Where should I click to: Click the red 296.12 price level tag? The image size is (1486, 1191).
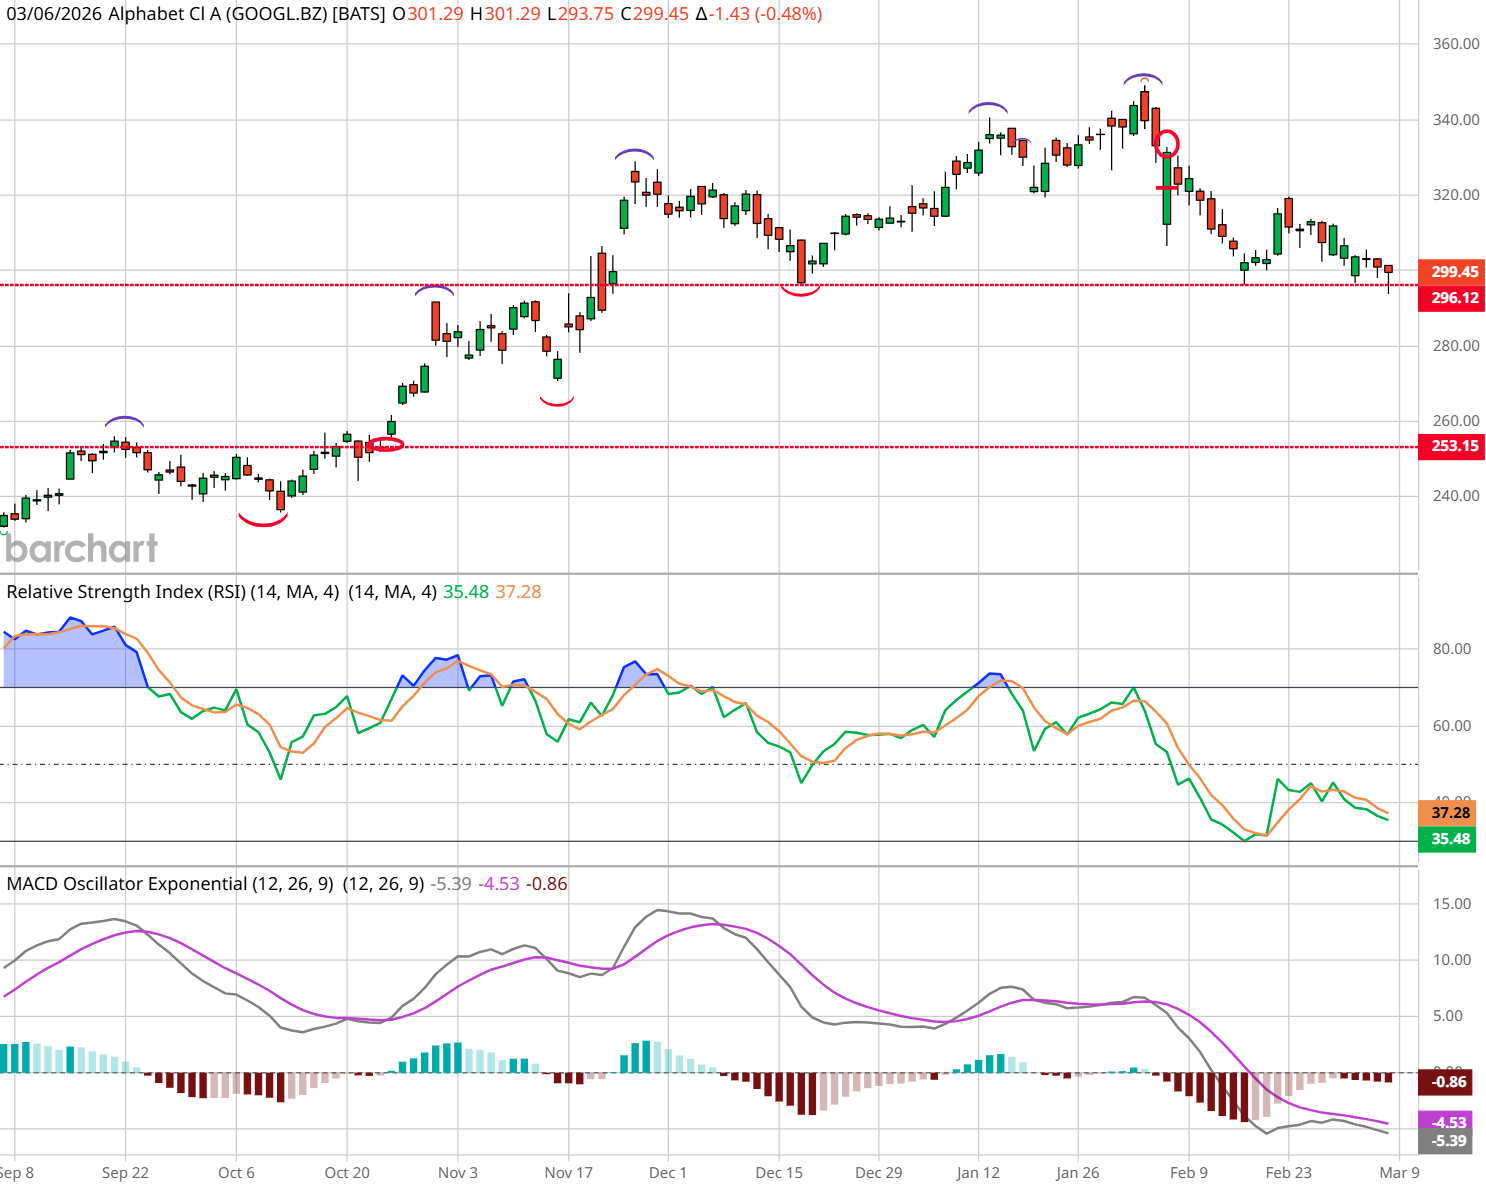tap(1452, 298)
